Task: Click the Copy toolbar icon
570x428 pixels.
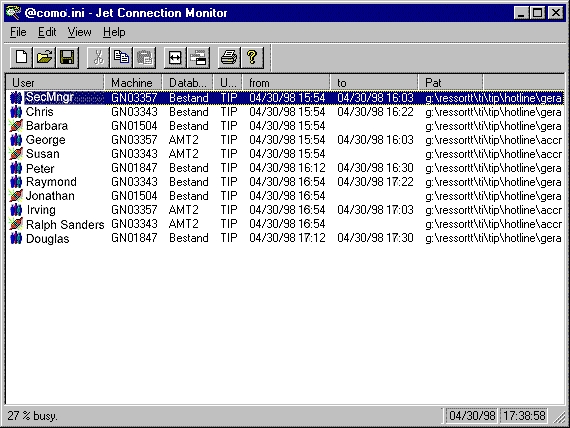Action: [x=121, y=57]
